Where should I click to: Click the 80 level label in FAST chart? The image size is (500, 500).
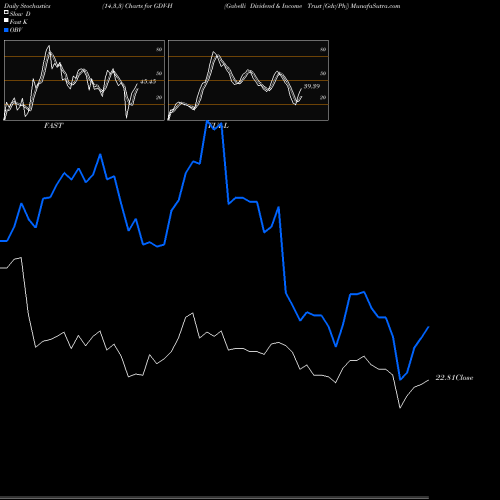tap(159, 49)
